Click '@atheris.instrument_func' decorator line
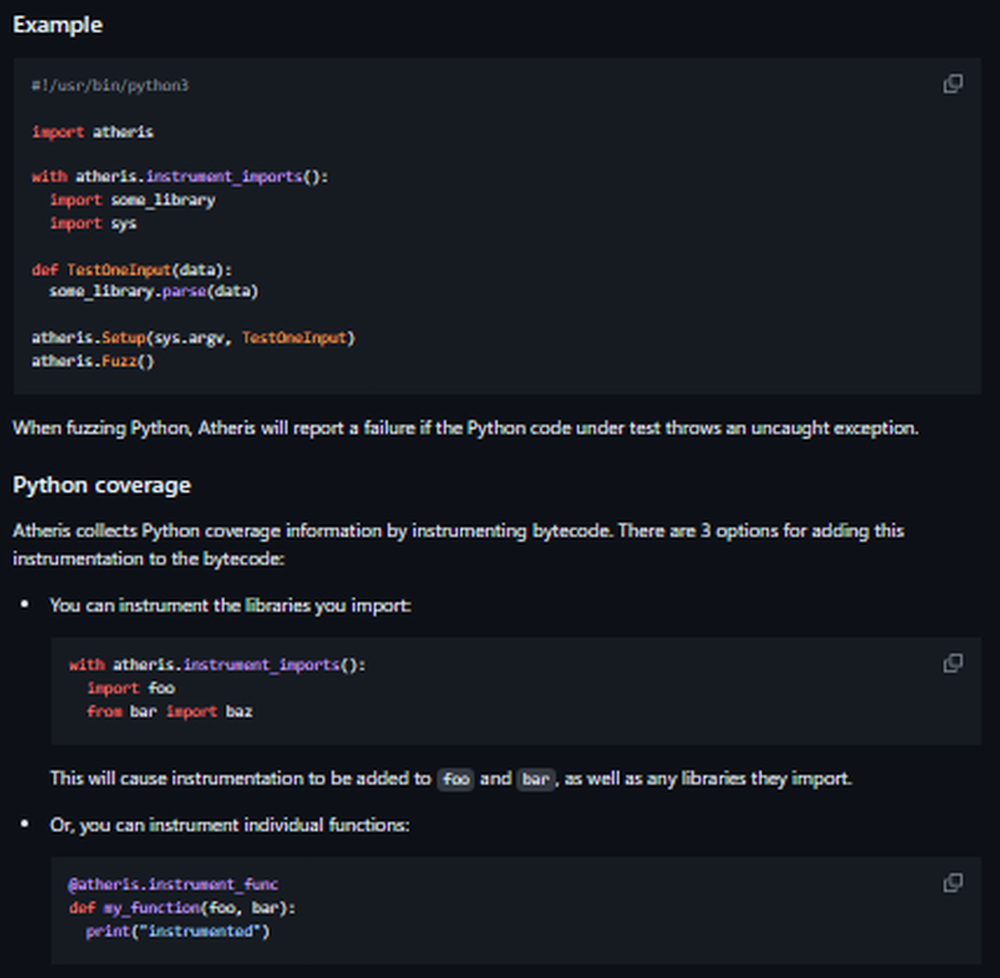 tap(173, 884)
